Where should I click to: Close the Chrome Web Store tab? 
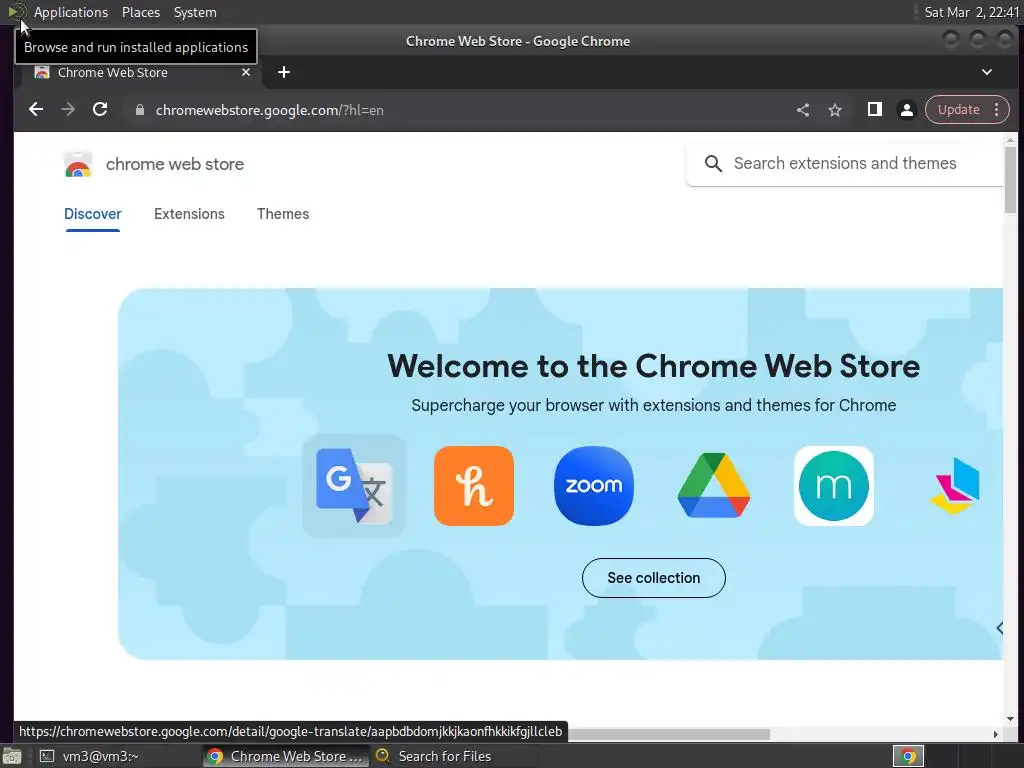pos(246,72)
